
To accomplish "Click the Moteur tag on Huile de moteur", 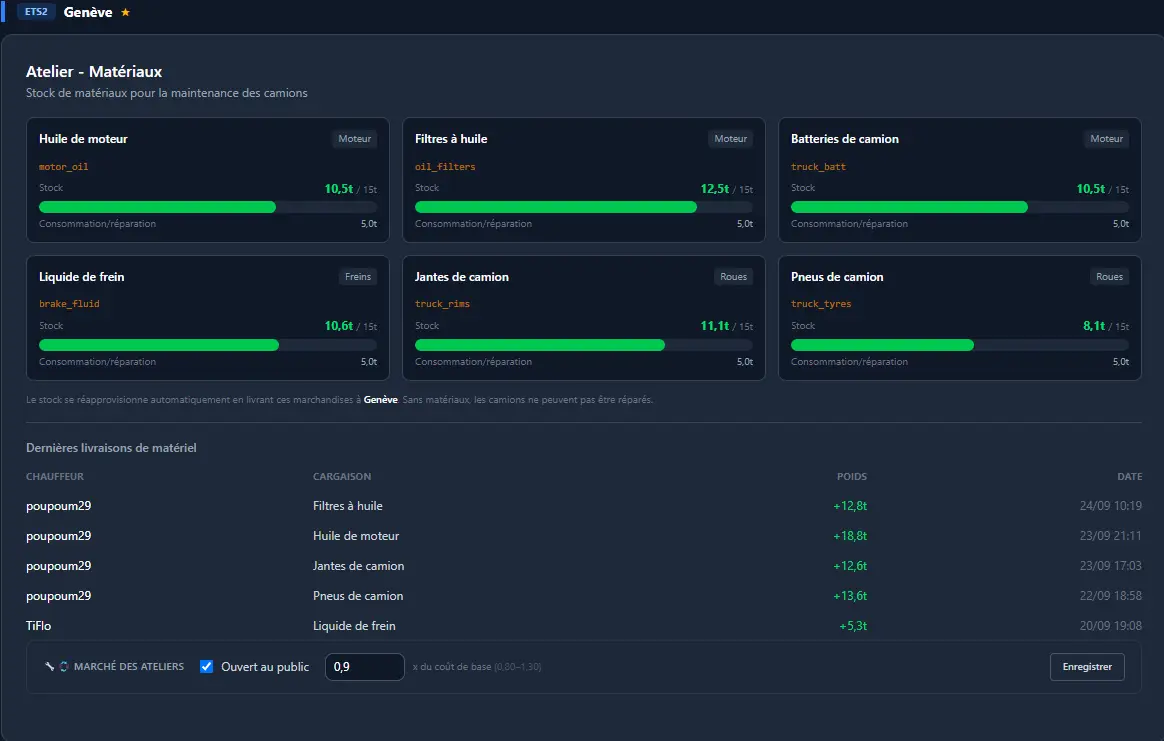I will tap(354, 139).
